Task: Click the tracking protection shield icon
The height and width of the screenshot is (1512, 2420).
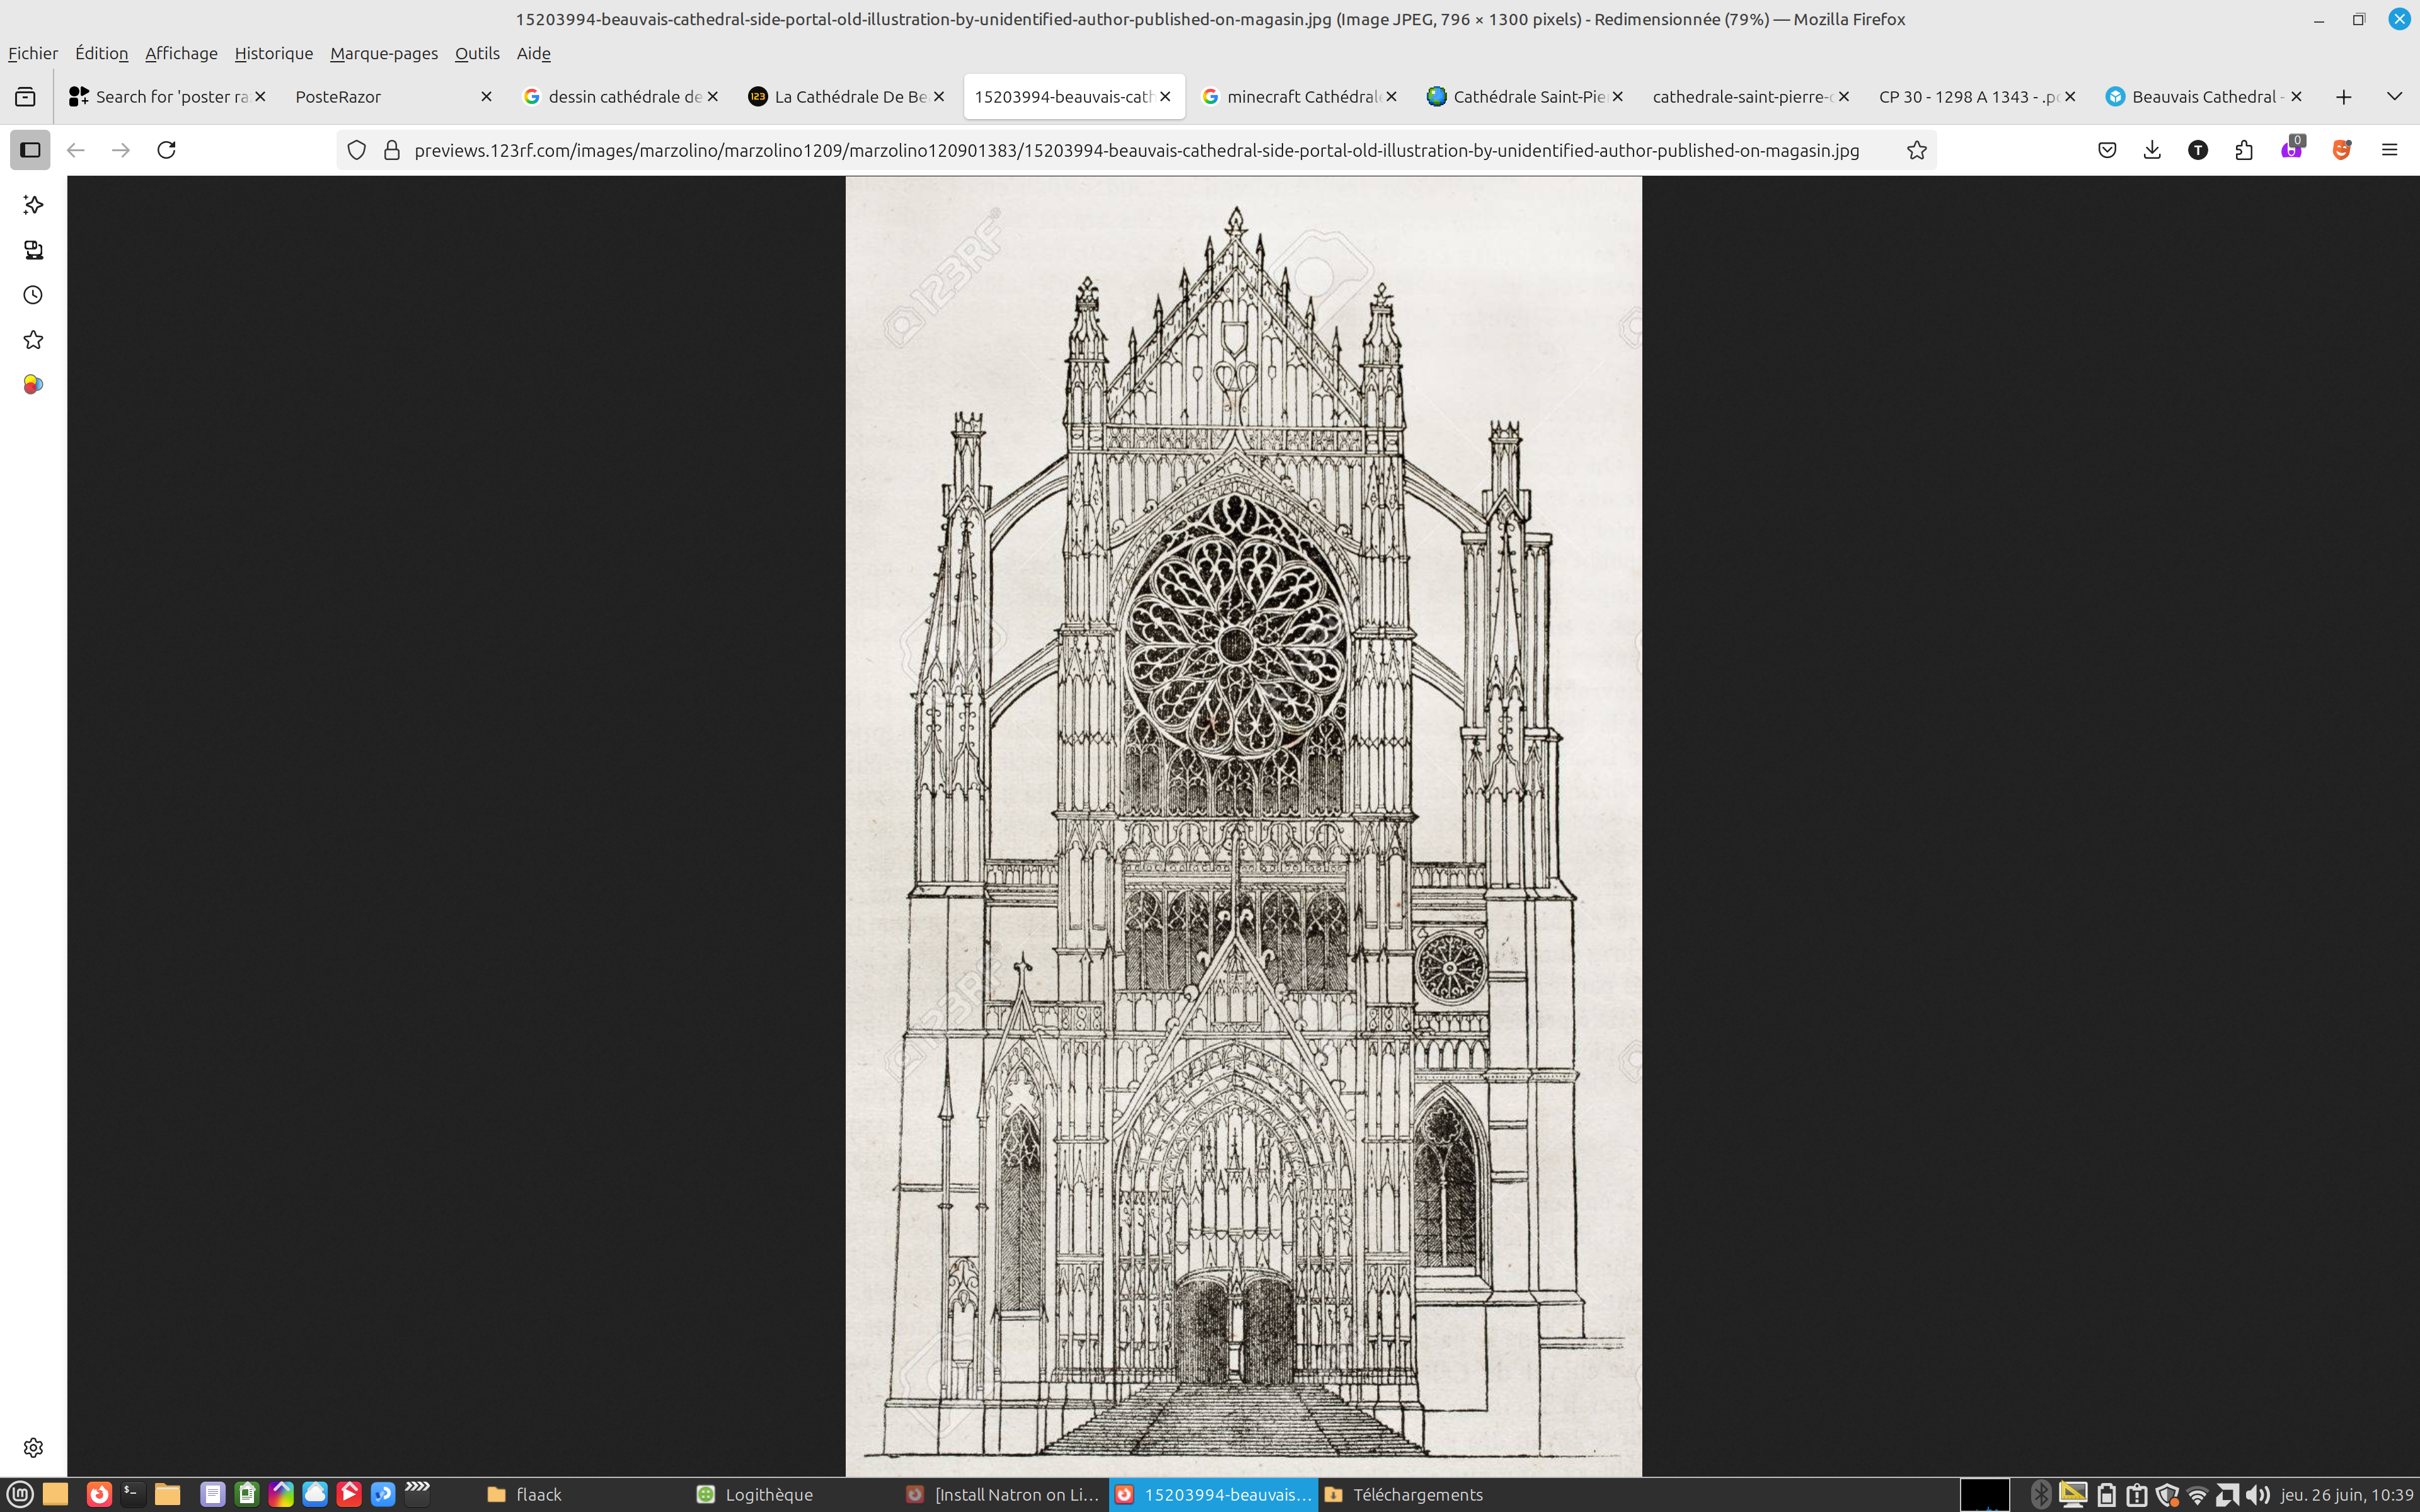Action: (x=356, y=150)
